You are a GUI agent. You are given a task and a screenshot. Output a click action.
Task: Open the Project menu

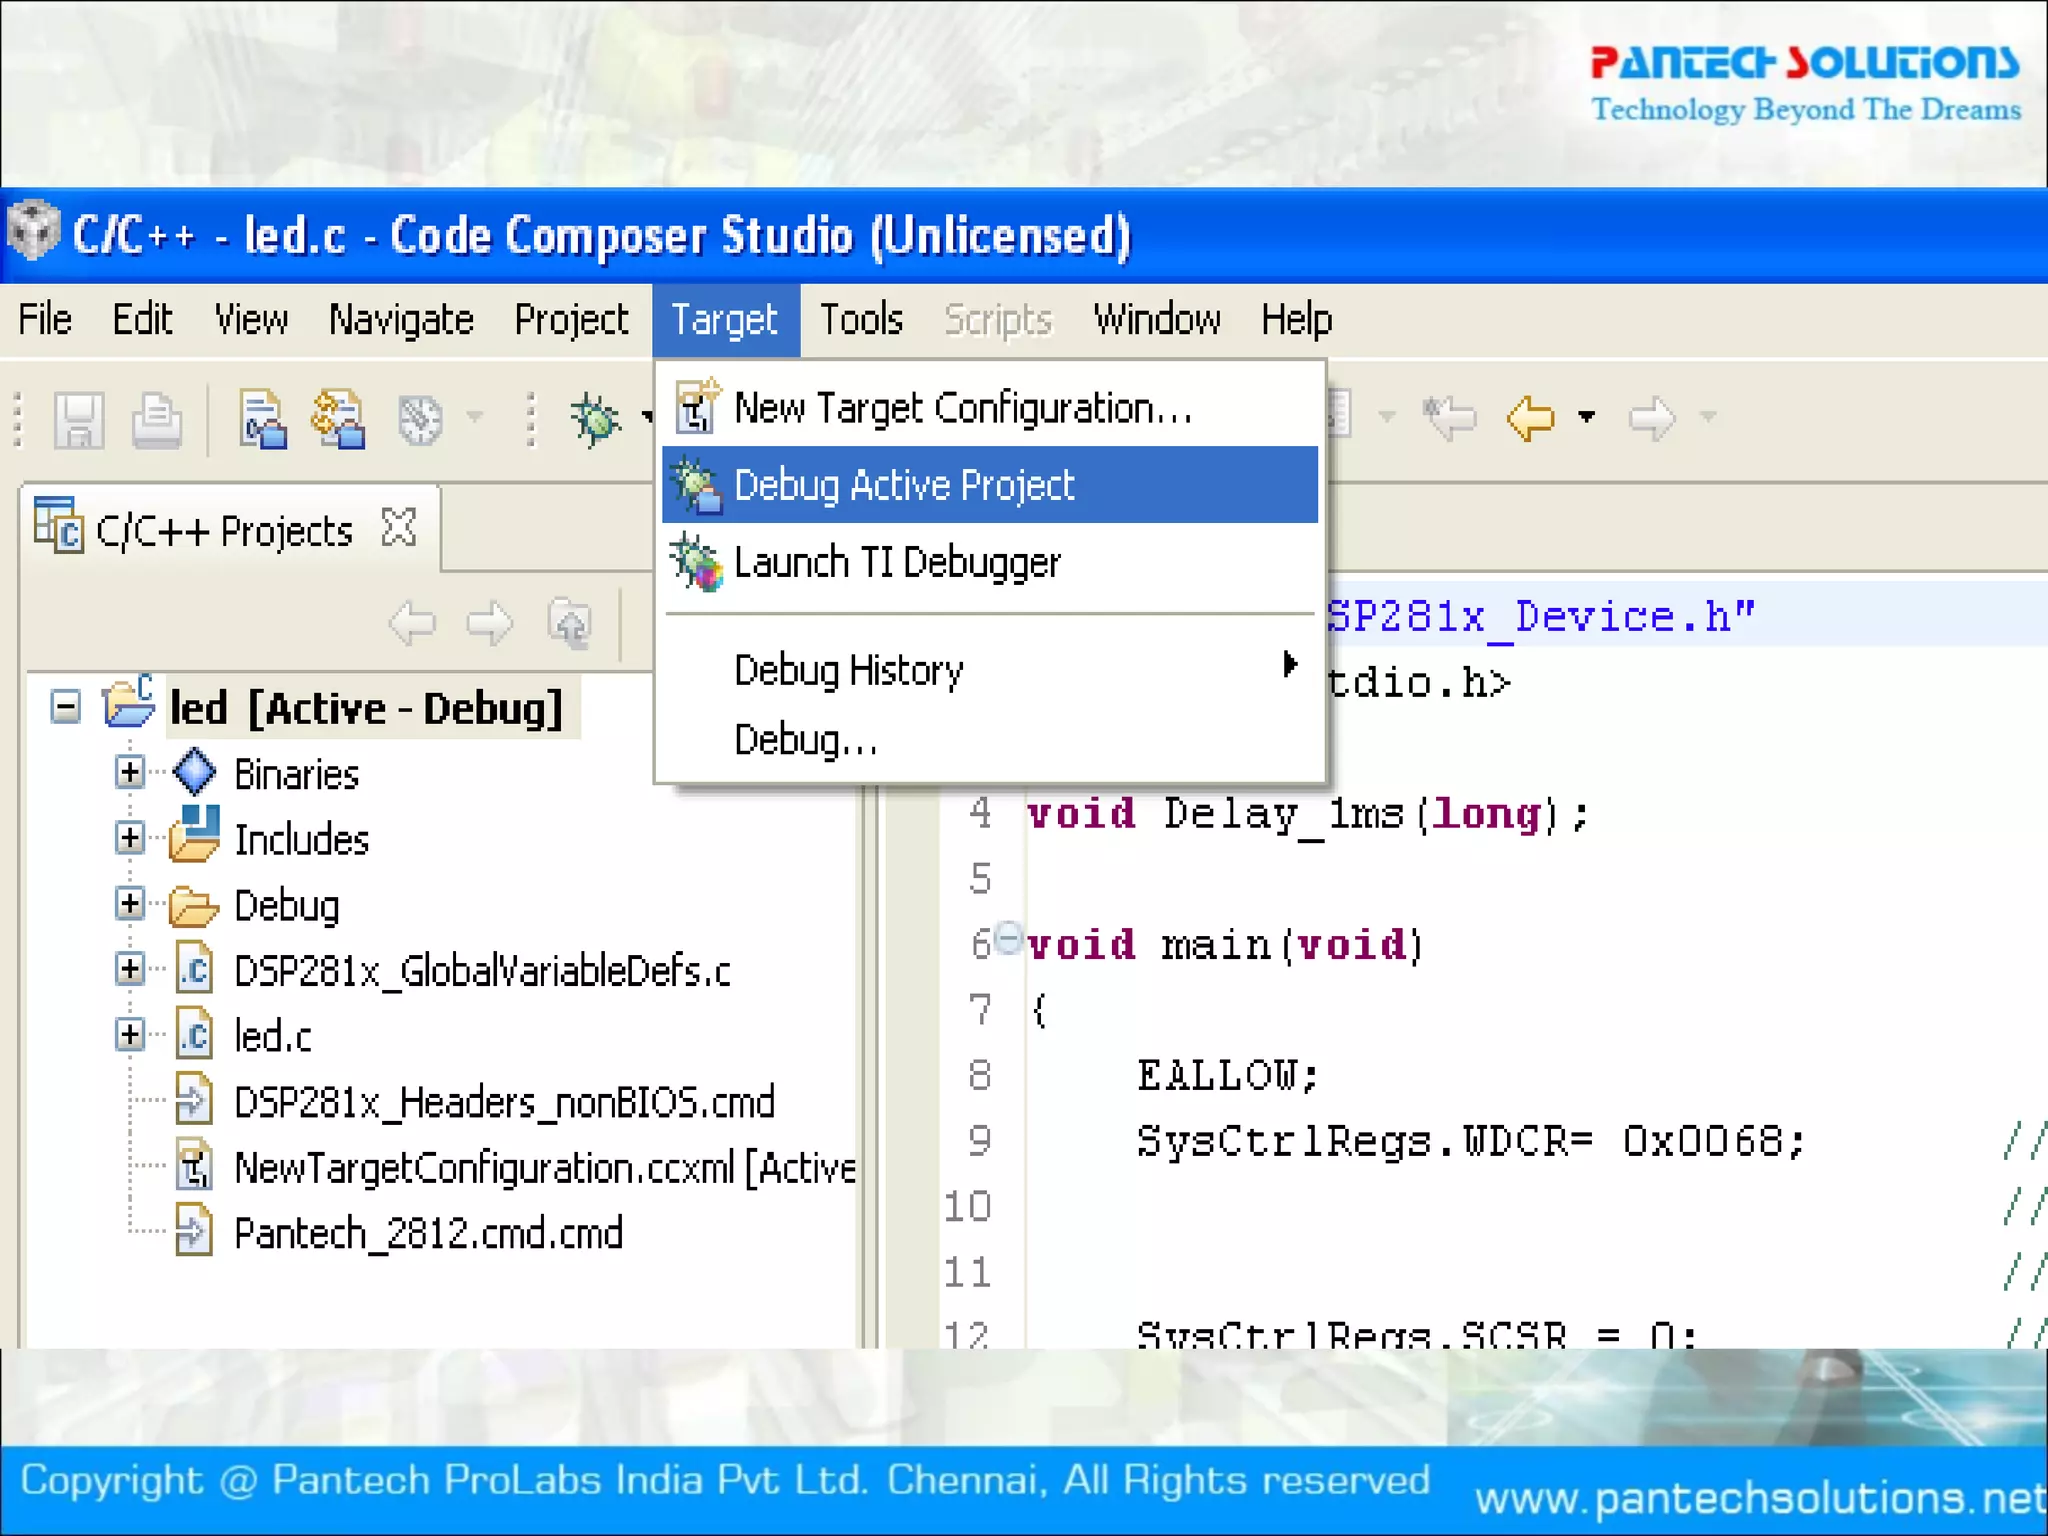coord(571,320)
